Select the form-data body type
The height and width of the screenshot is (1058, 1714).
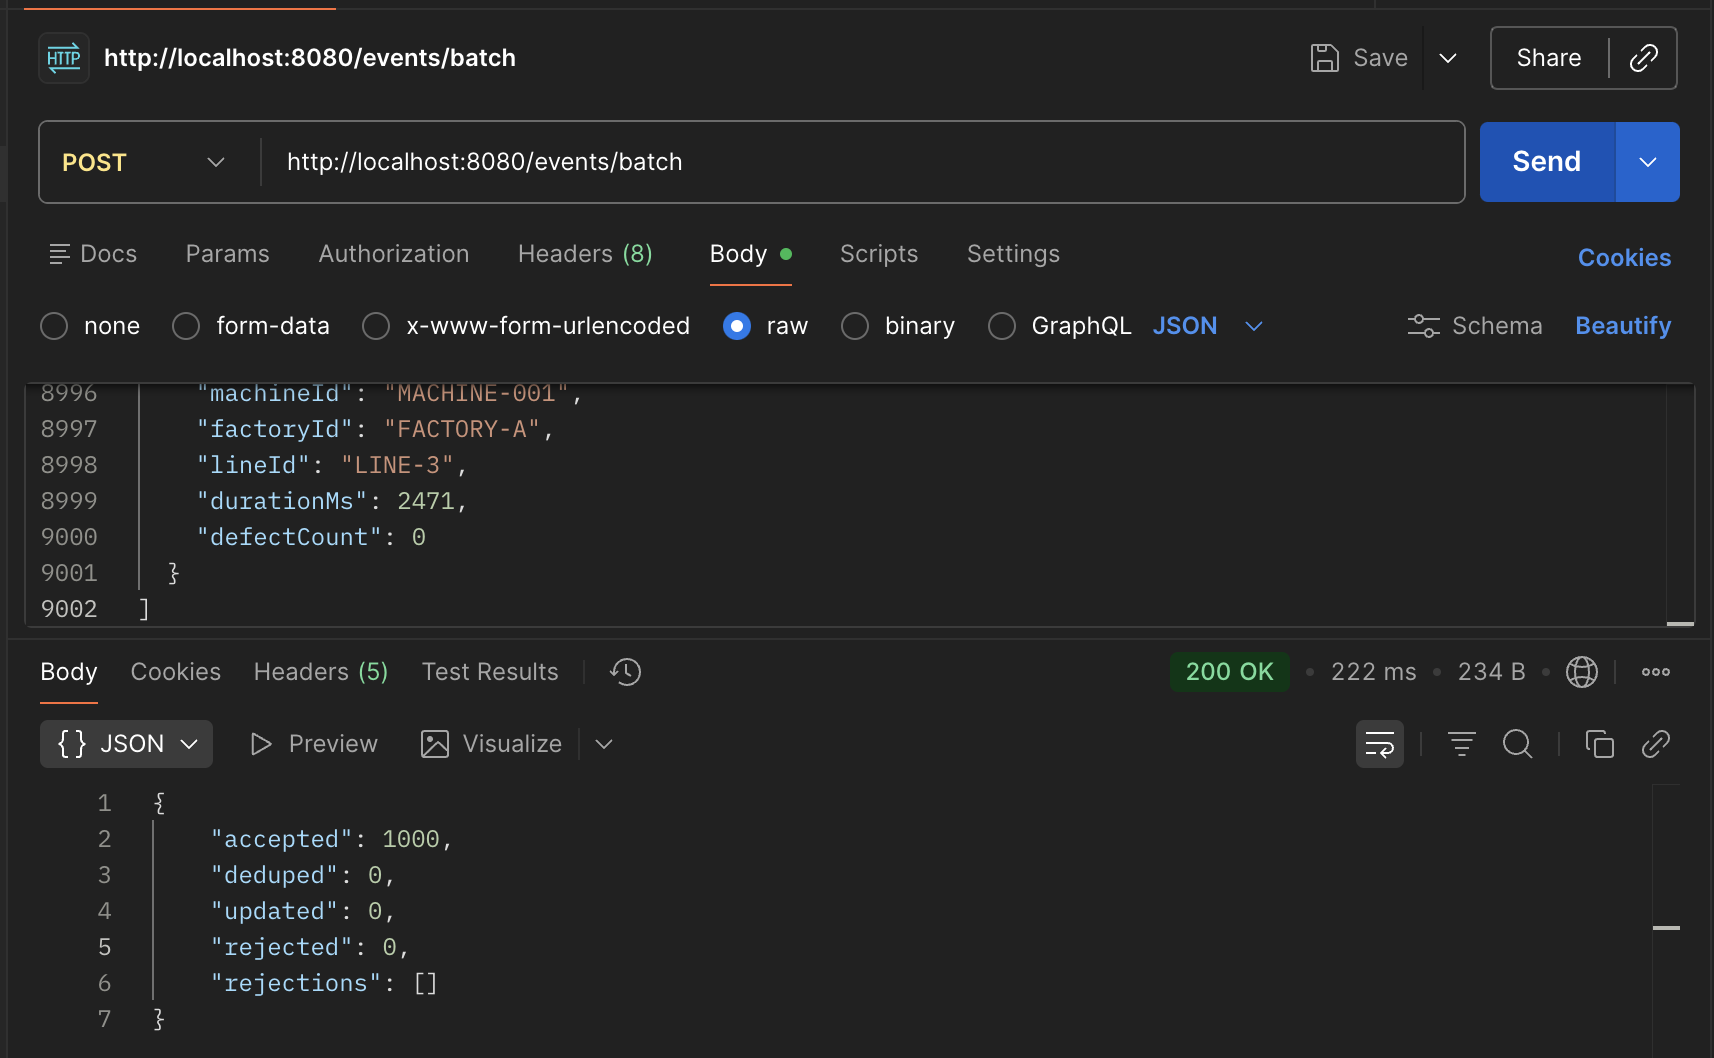(185, 325)
